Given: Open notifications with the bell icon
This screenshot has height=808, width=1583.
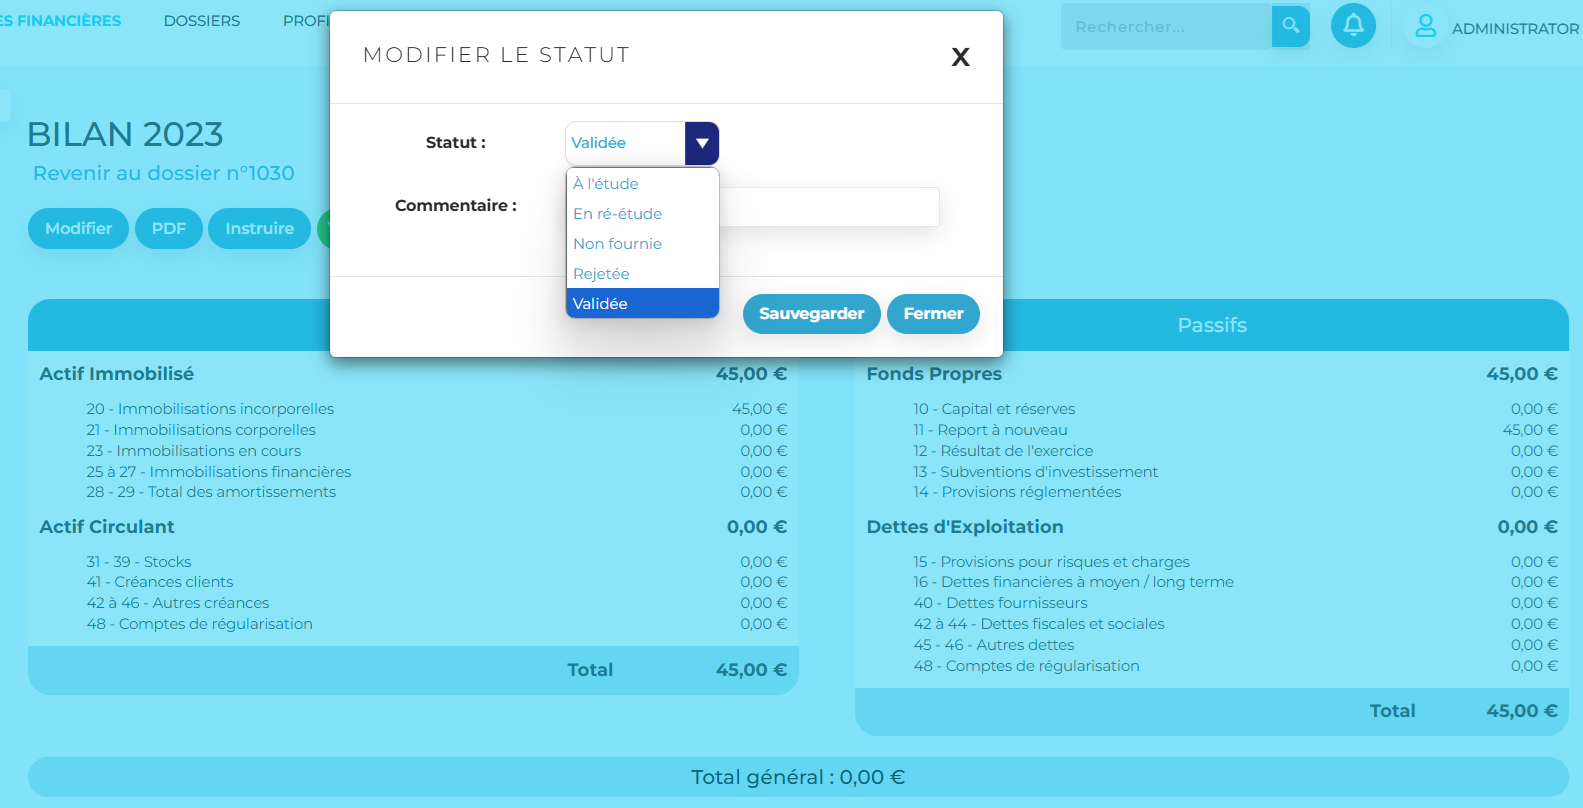Looking at the screenshot, I should point(1353,26).
